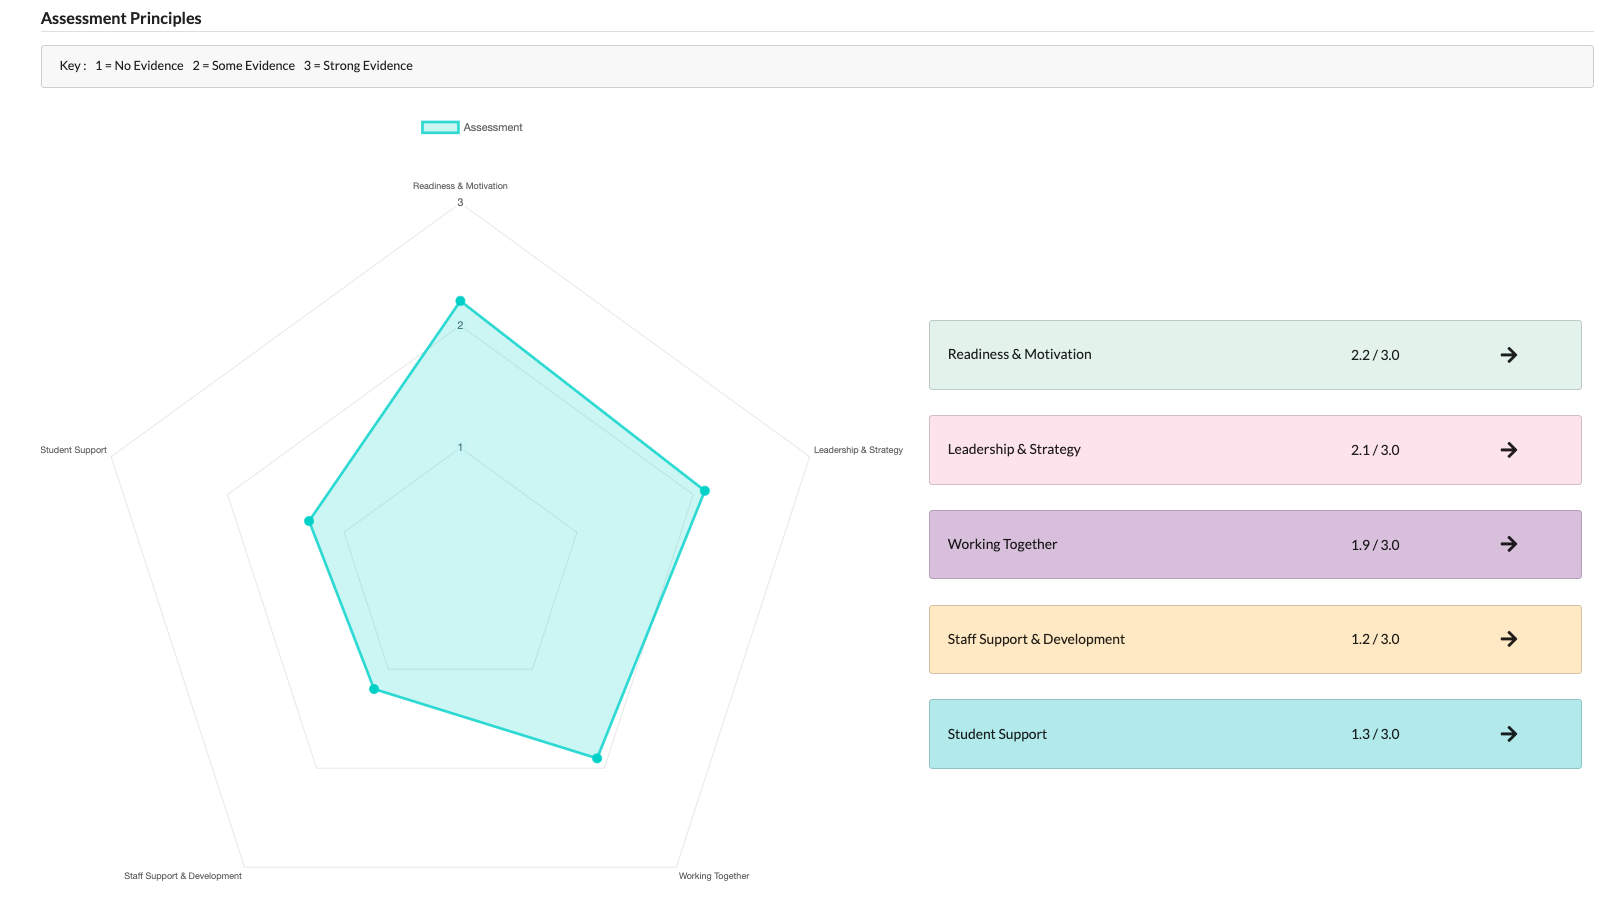Click the Working Together radar data point
The image size is (1612, 907).
pyautogui.click(x=597, y=758)
